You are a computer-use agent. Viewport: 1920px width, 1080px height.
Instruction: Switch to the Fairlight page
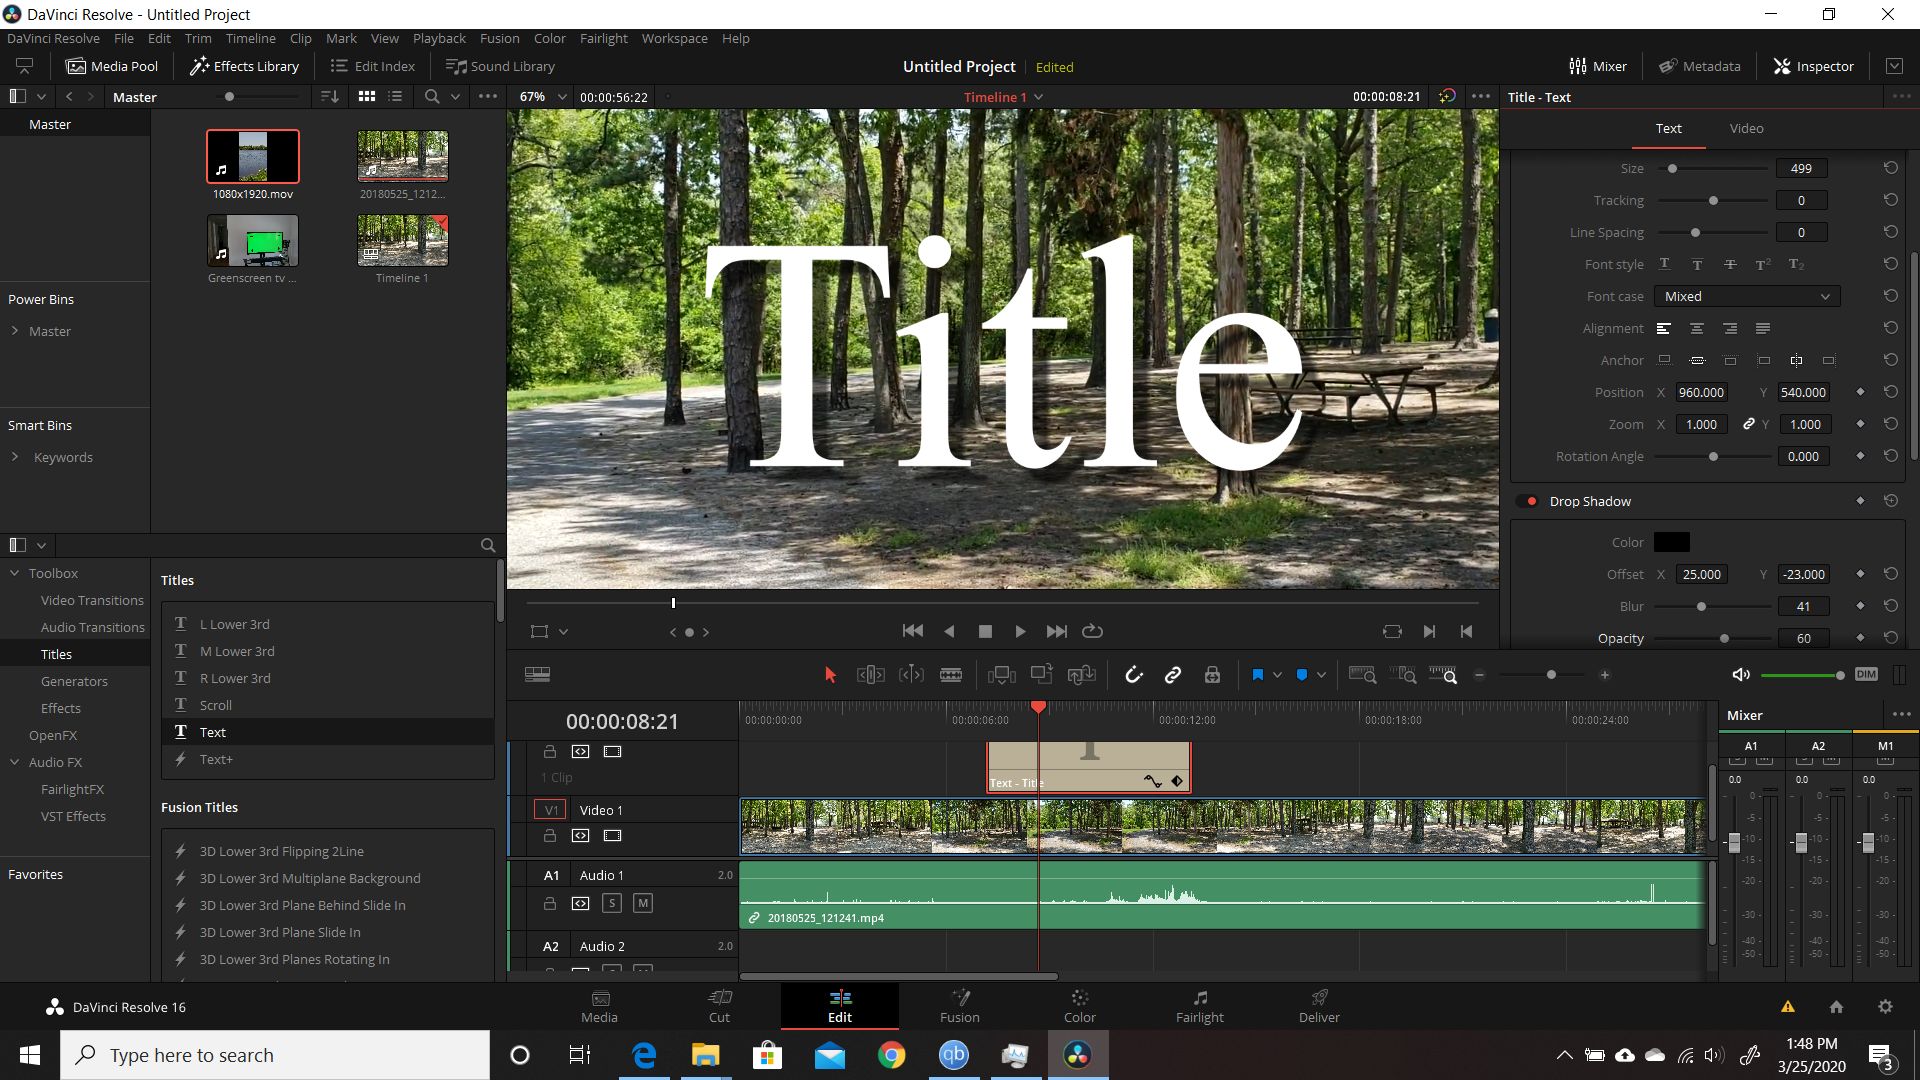[x=1199, y=1006]
